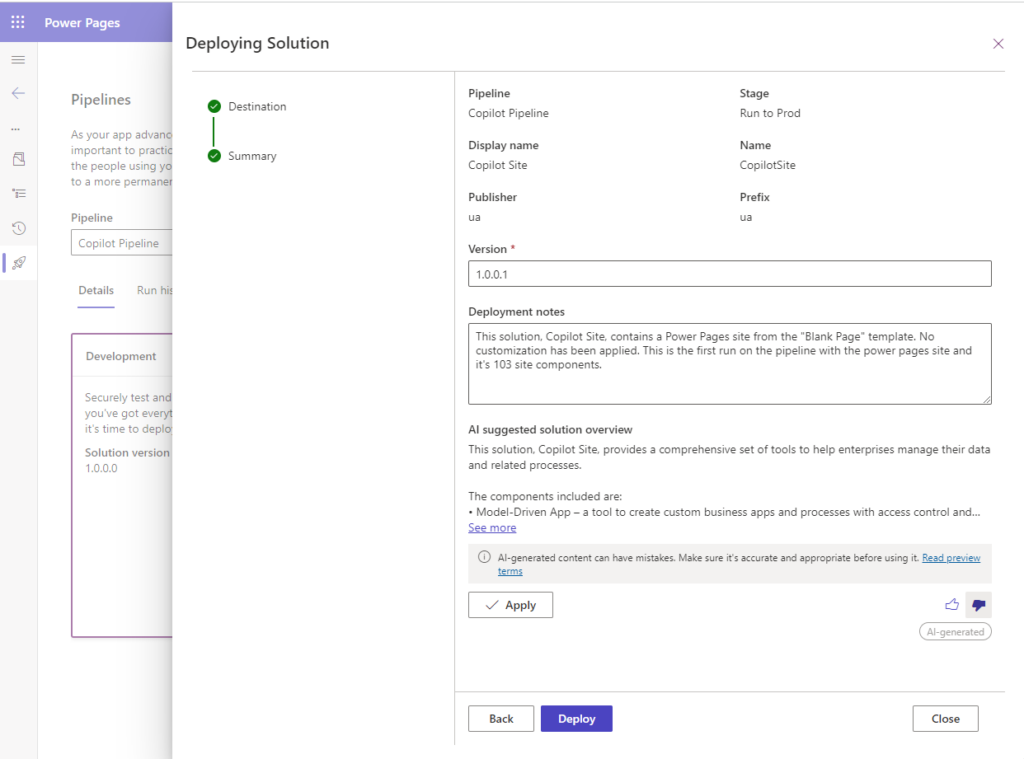The image size is (1024, 759).
Task: Open the See more link
Action: (492, 528)
